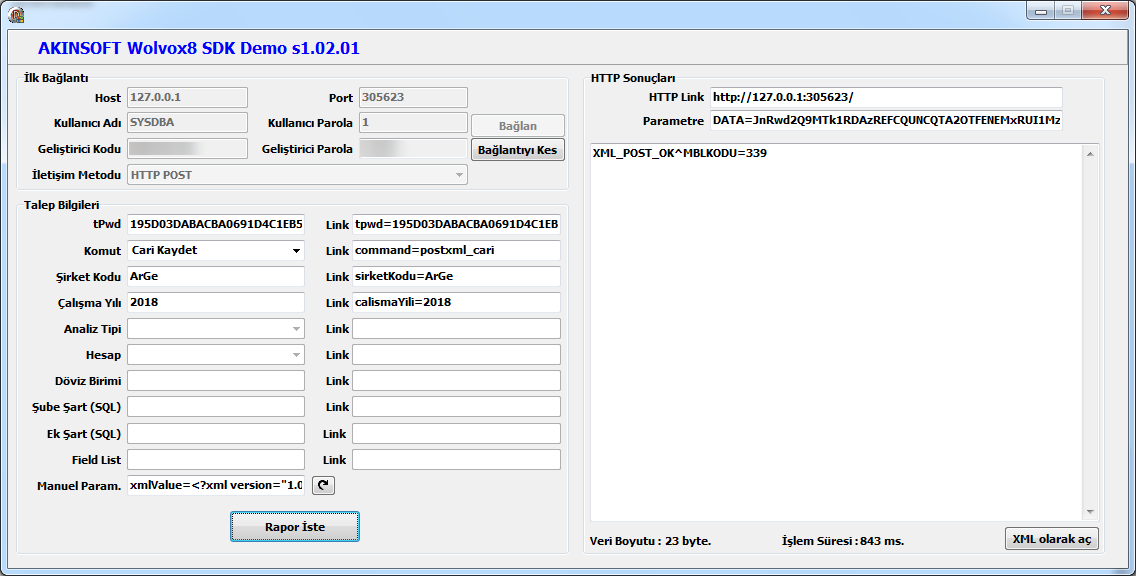Click the Link field starting with tpwd=
Viewport: 1136px width, 576px height.
pos(456,225)
